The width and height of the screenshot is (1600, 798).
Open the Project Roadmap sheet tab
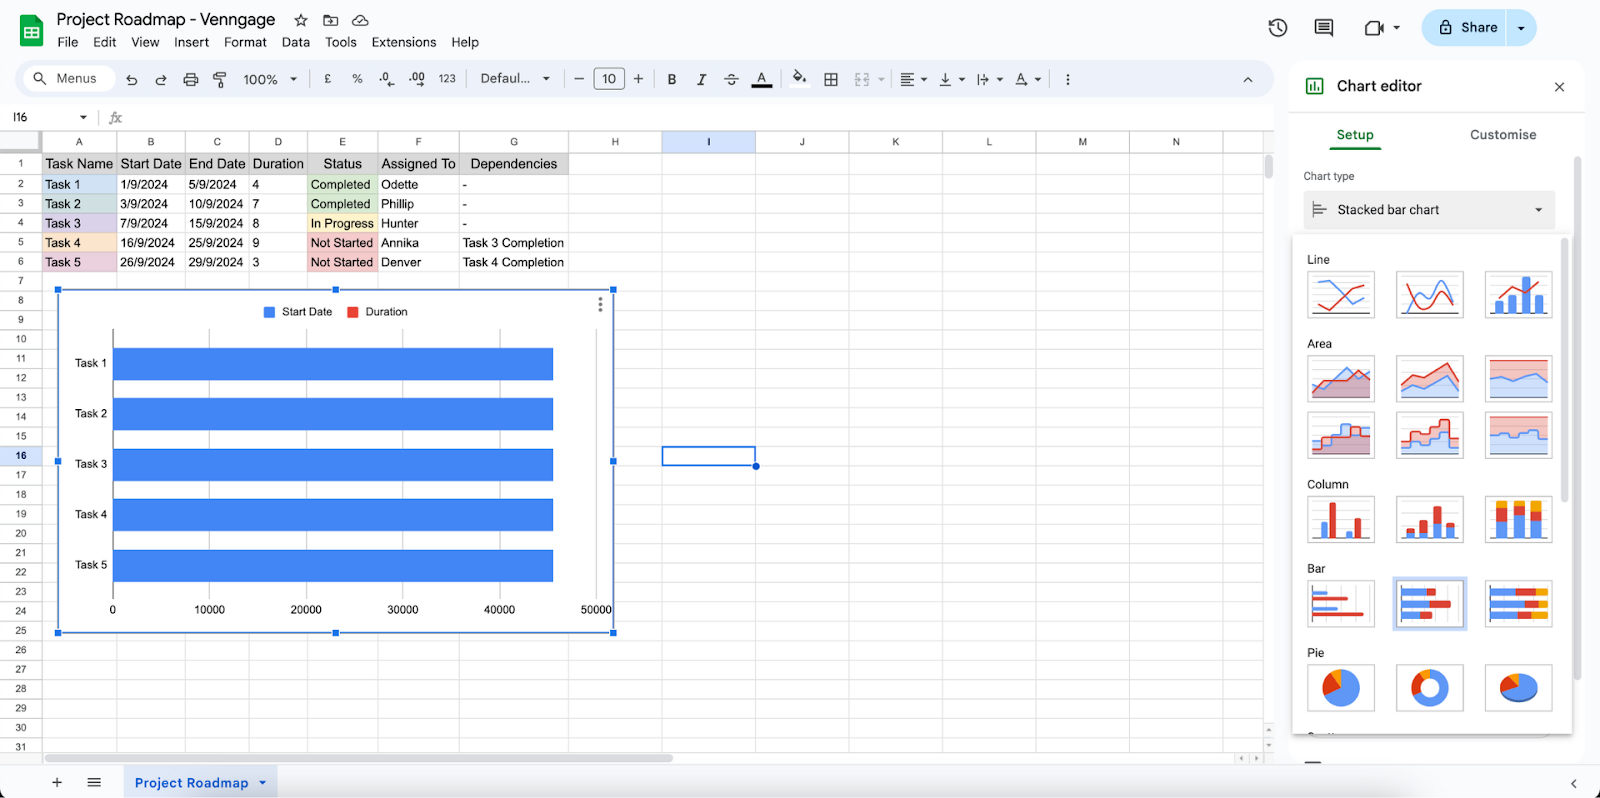pyautogui.click(x=200, y=782)
